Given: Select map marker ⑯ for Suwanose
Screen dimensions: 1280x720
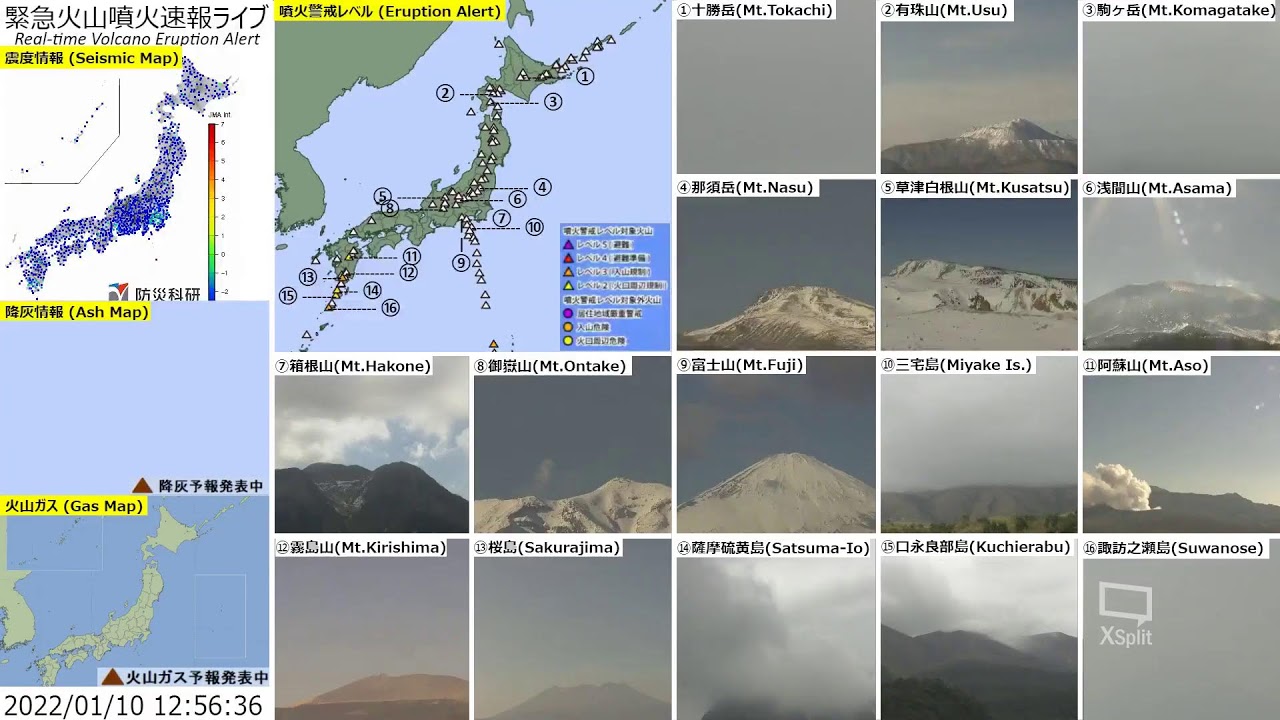Looking at the screenshot, I should coord(390,308).
